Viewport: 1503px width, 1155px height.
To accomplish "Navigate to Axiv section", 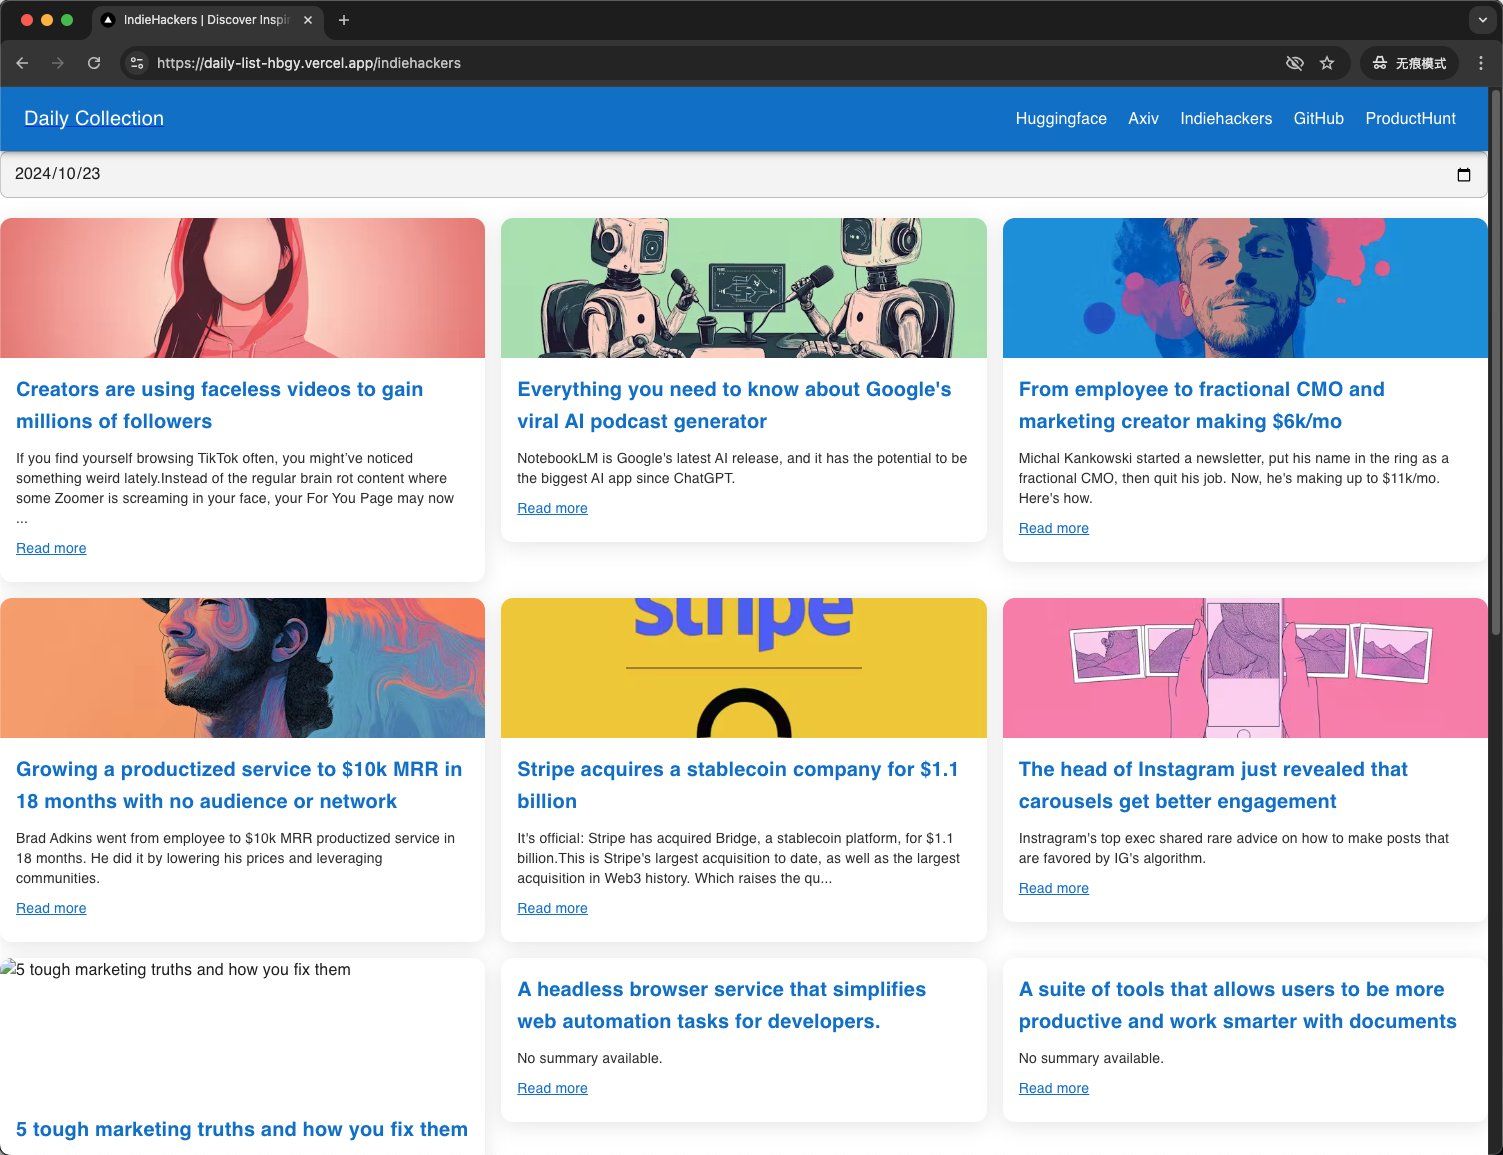I will [x=1143, y=118].
